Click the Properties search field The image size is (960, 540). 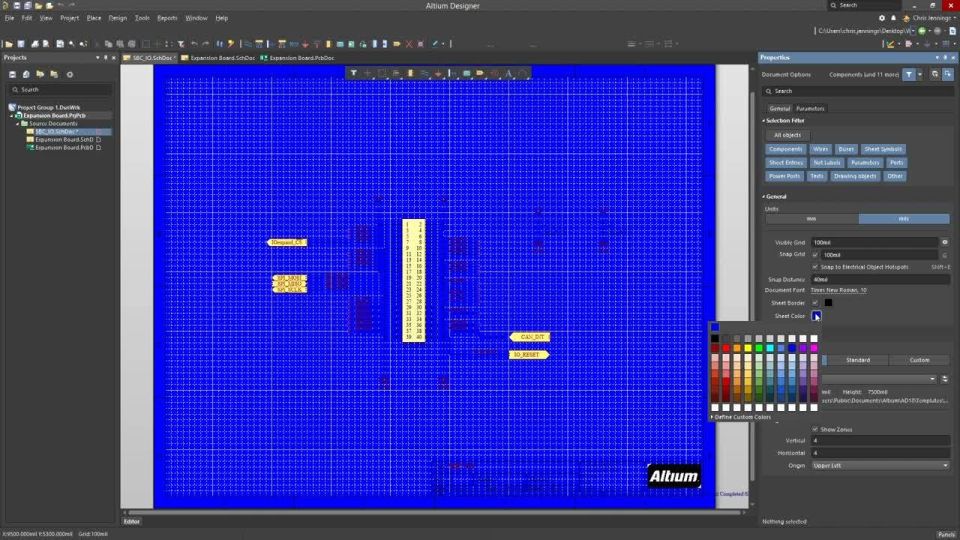tap(858, 91)
